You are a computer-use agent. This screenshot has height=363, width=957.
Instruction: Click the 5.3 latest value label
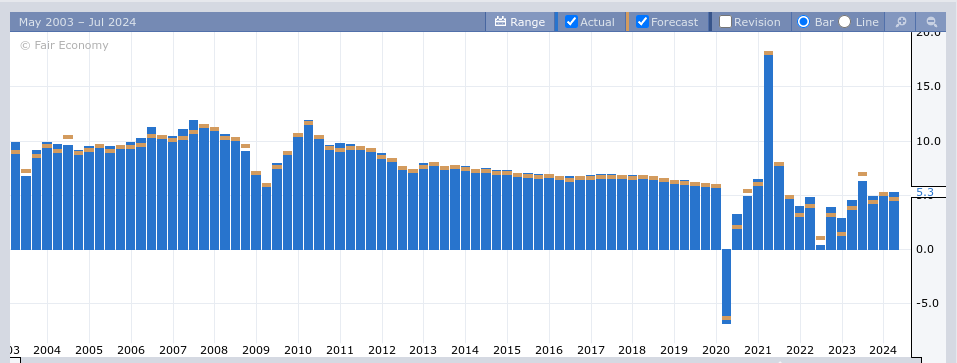pyautogui.click(x=925, y=192)
